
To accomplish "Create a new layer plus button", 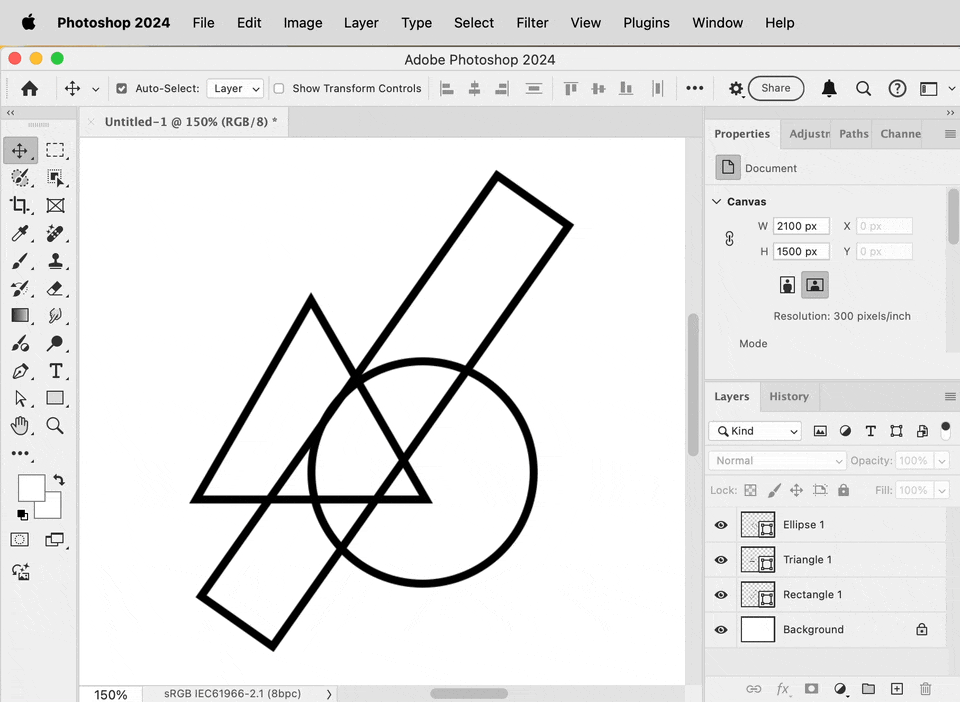I will (x=897, y=689).
